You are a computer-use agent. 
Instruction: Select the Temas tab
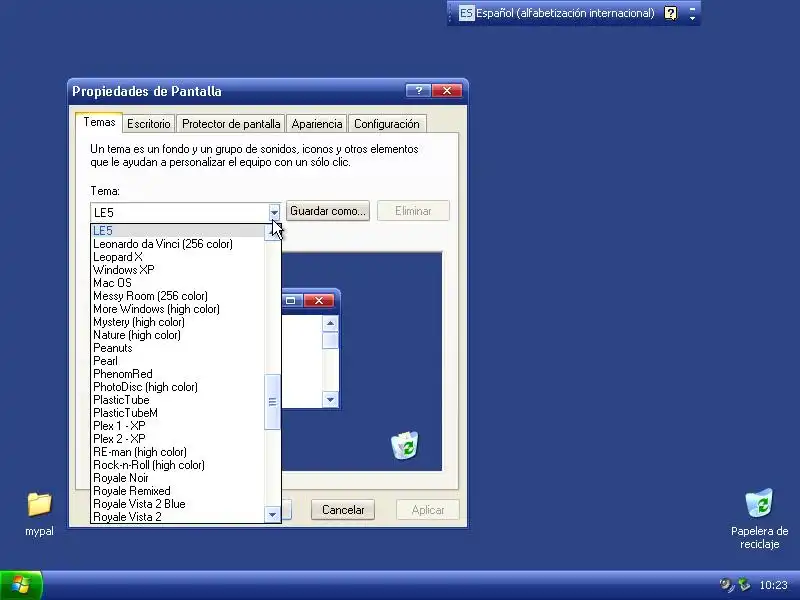[x=99, y=122]
